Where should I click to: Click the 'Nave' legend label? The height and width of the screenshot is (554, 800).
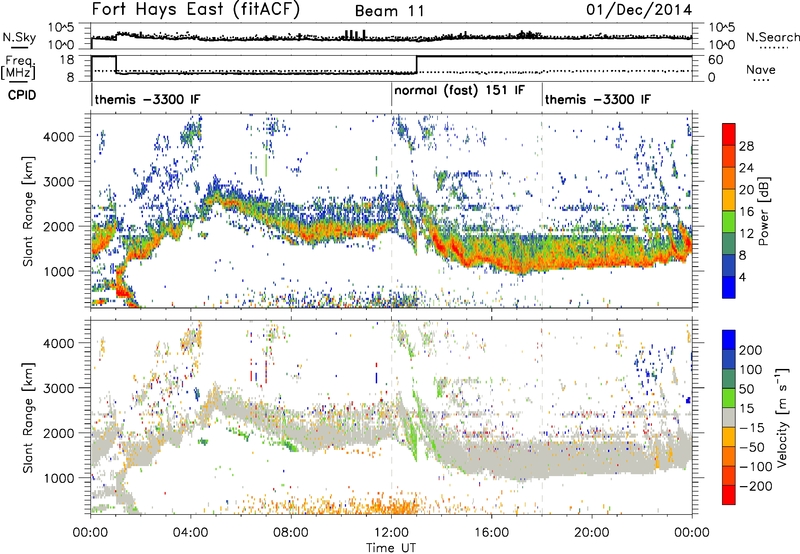point(761,69)
